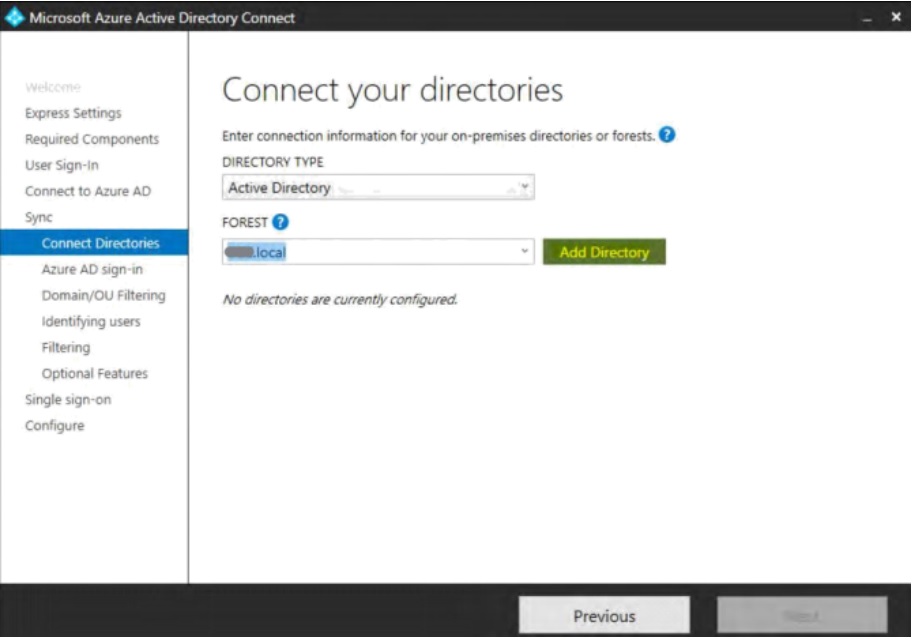Viewport: 912px width, 641px height.
Task: Select Welcome in the sidebar
Action: 53,87
